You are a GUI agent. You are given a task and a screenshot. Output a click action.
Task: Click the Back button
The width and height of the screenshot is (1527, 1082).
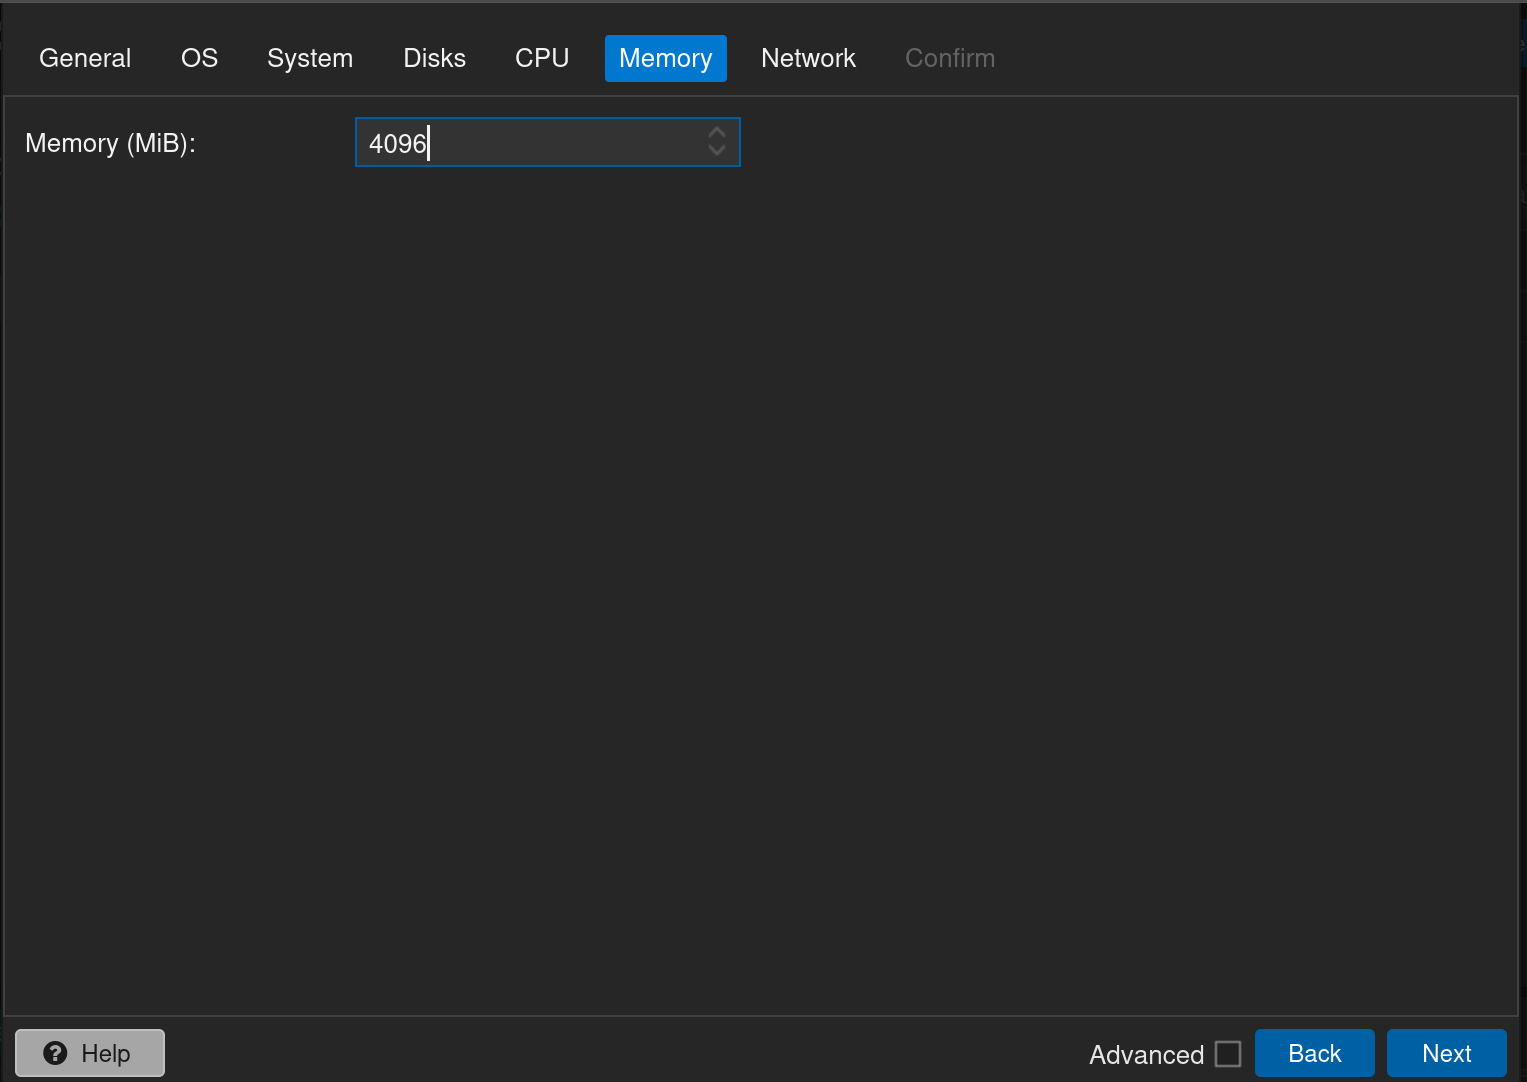1315,1053
